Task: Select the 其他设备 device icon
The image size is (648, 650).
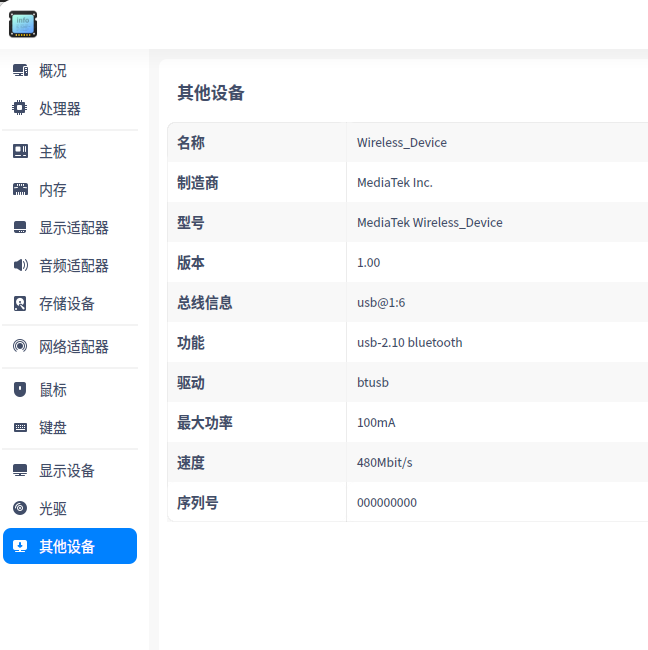Action: 20,546
